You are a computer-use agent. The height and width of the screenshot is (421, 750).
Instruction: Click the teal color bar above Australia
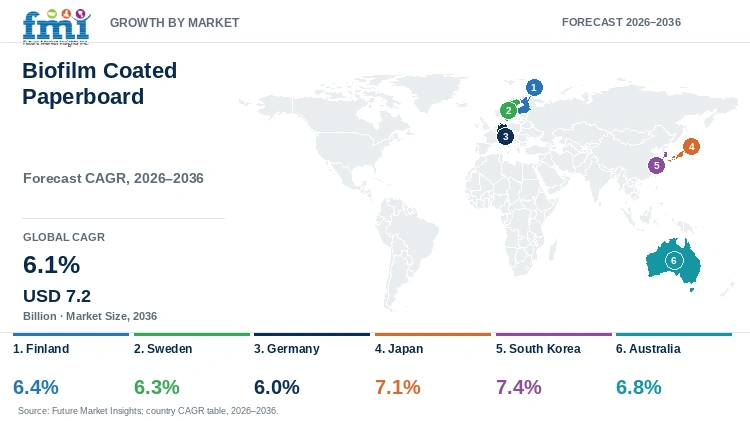pyautogui.click(x=674, y=334)
